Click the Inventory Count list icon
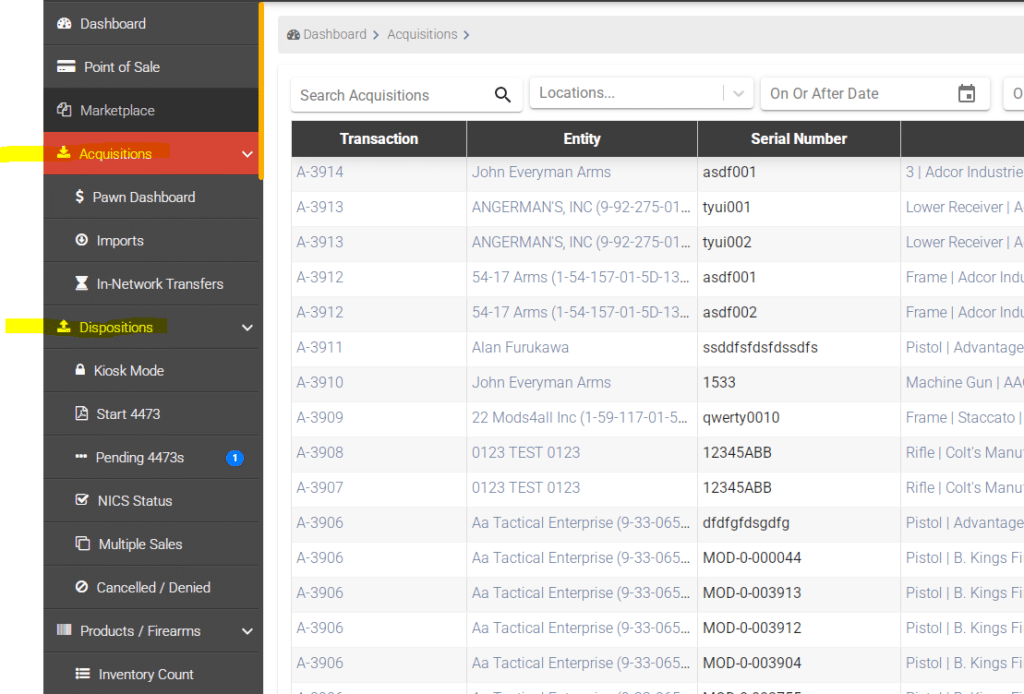The height and width of the screenshot is (694, 1024). [82, 674]
